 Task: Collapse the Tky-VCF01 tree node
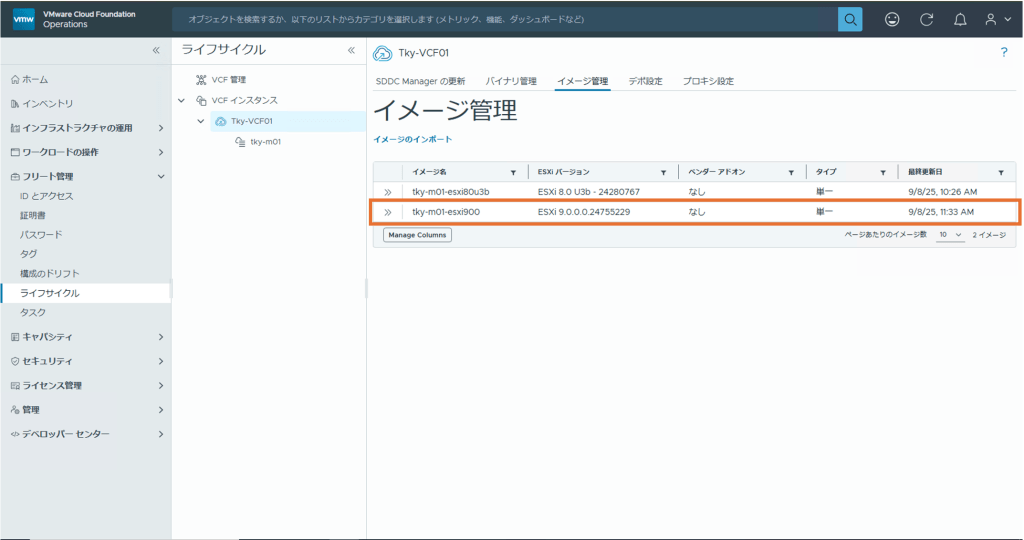pyautogui.click(x=201, y=121)
